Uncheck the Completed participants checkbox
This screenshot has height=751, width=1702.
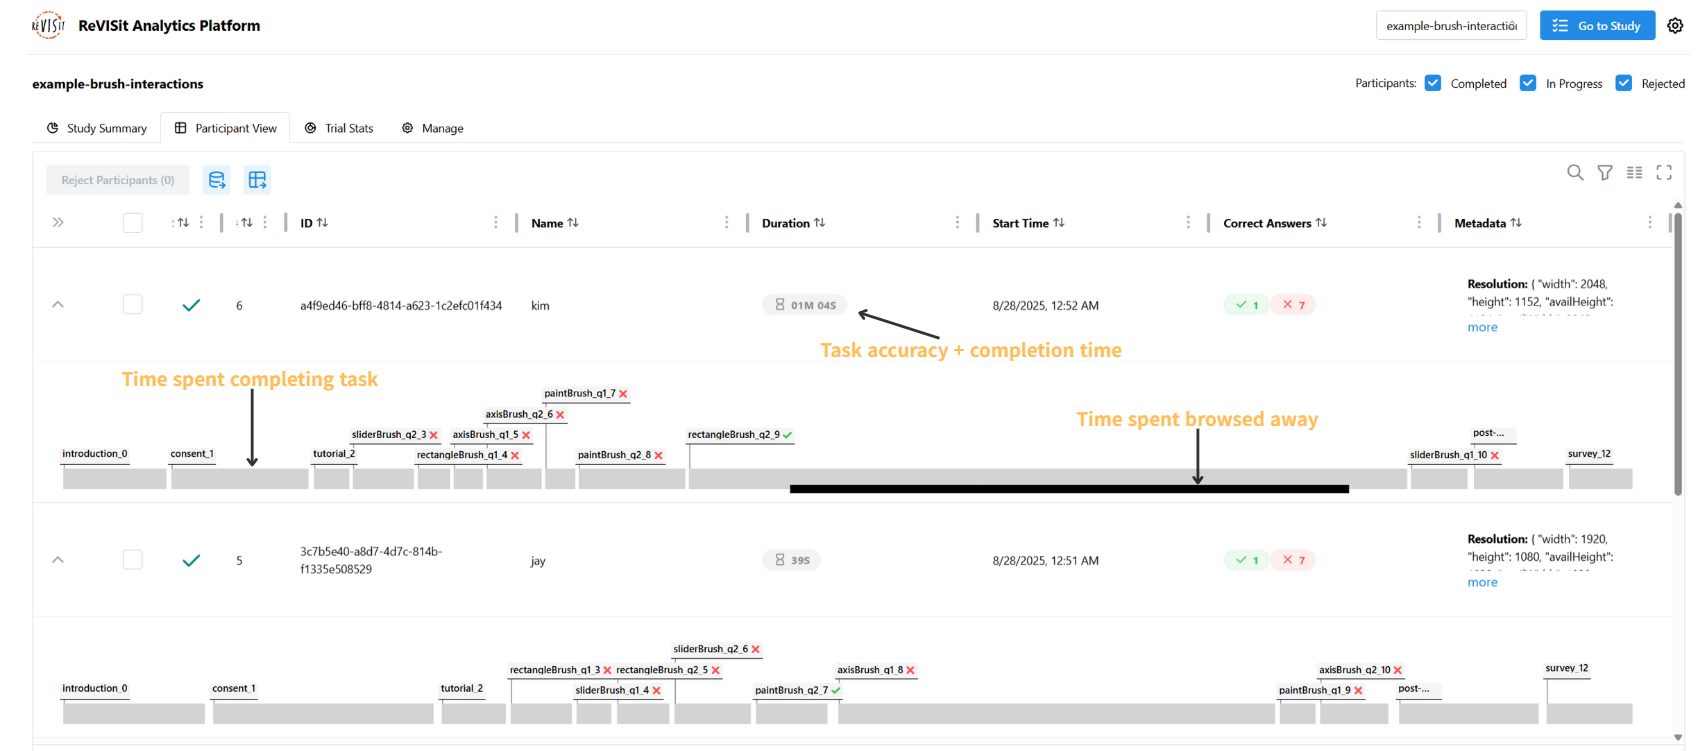1433,83
